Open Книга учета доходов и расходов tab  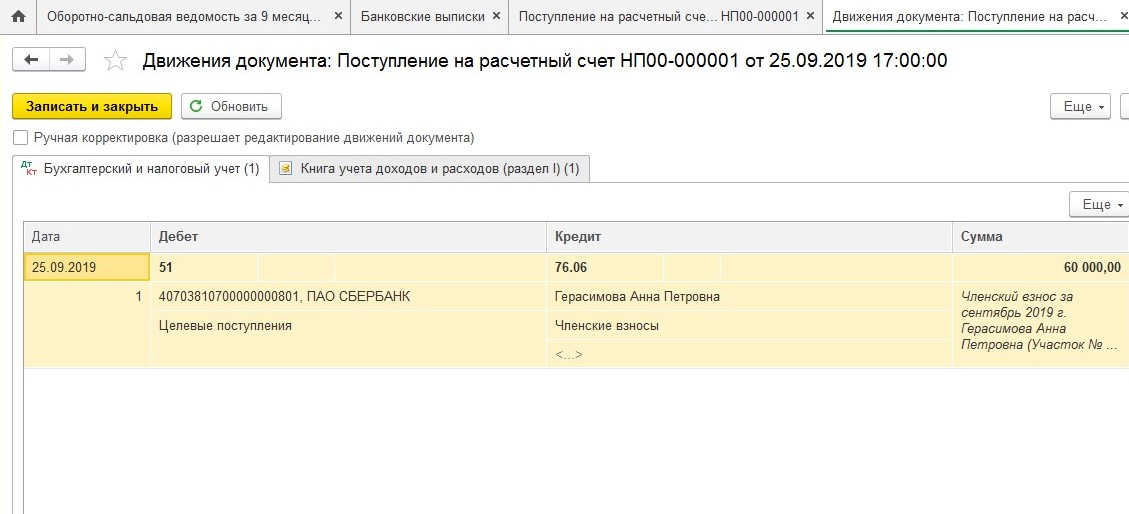point(431,169)
